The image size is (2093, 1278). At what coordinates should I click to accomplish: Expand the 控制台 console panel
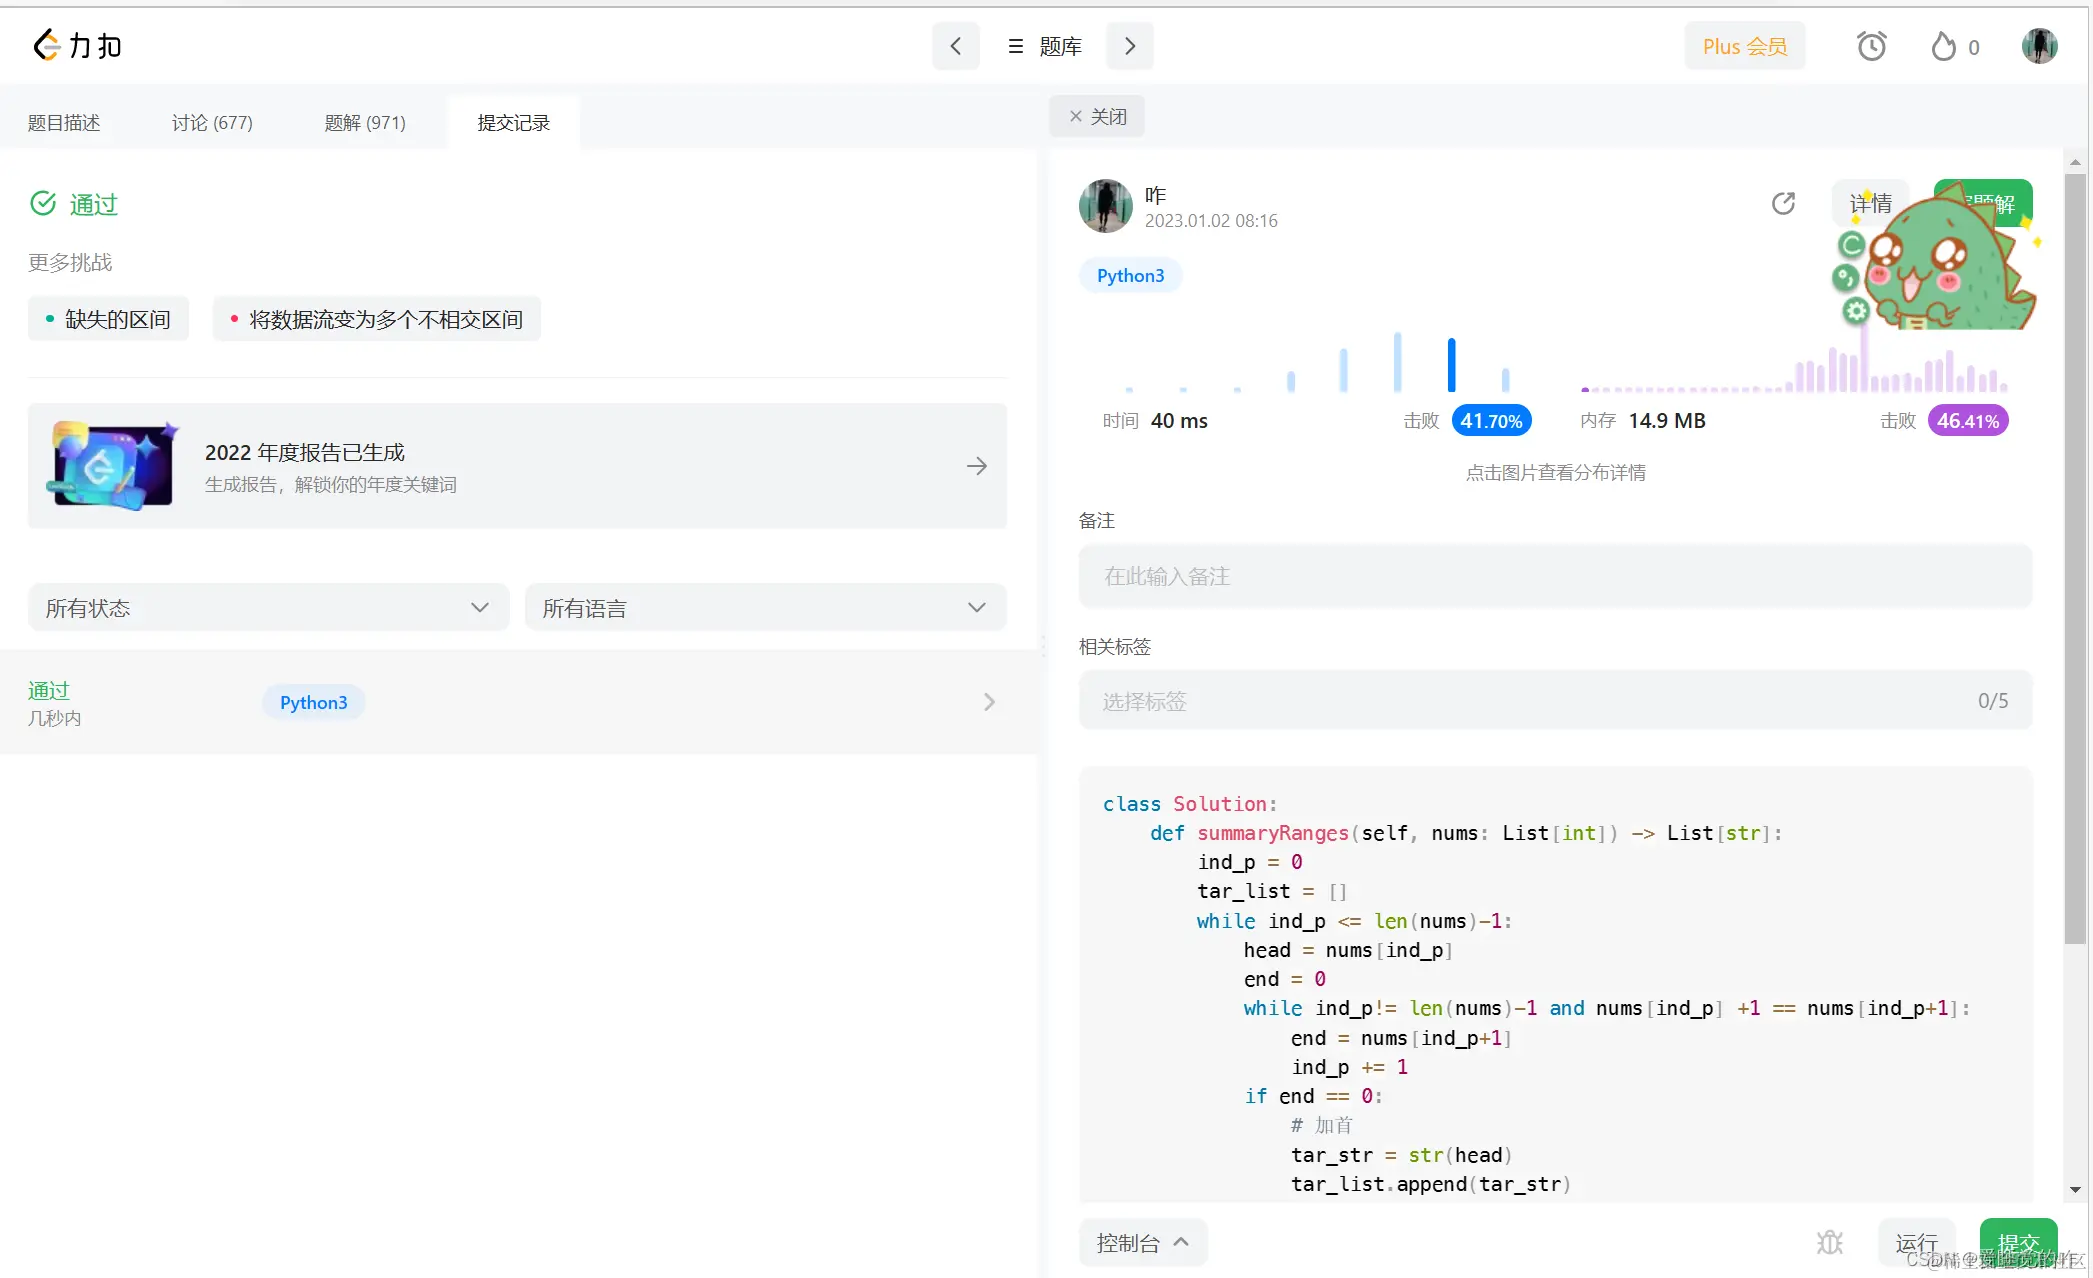1142,1243
